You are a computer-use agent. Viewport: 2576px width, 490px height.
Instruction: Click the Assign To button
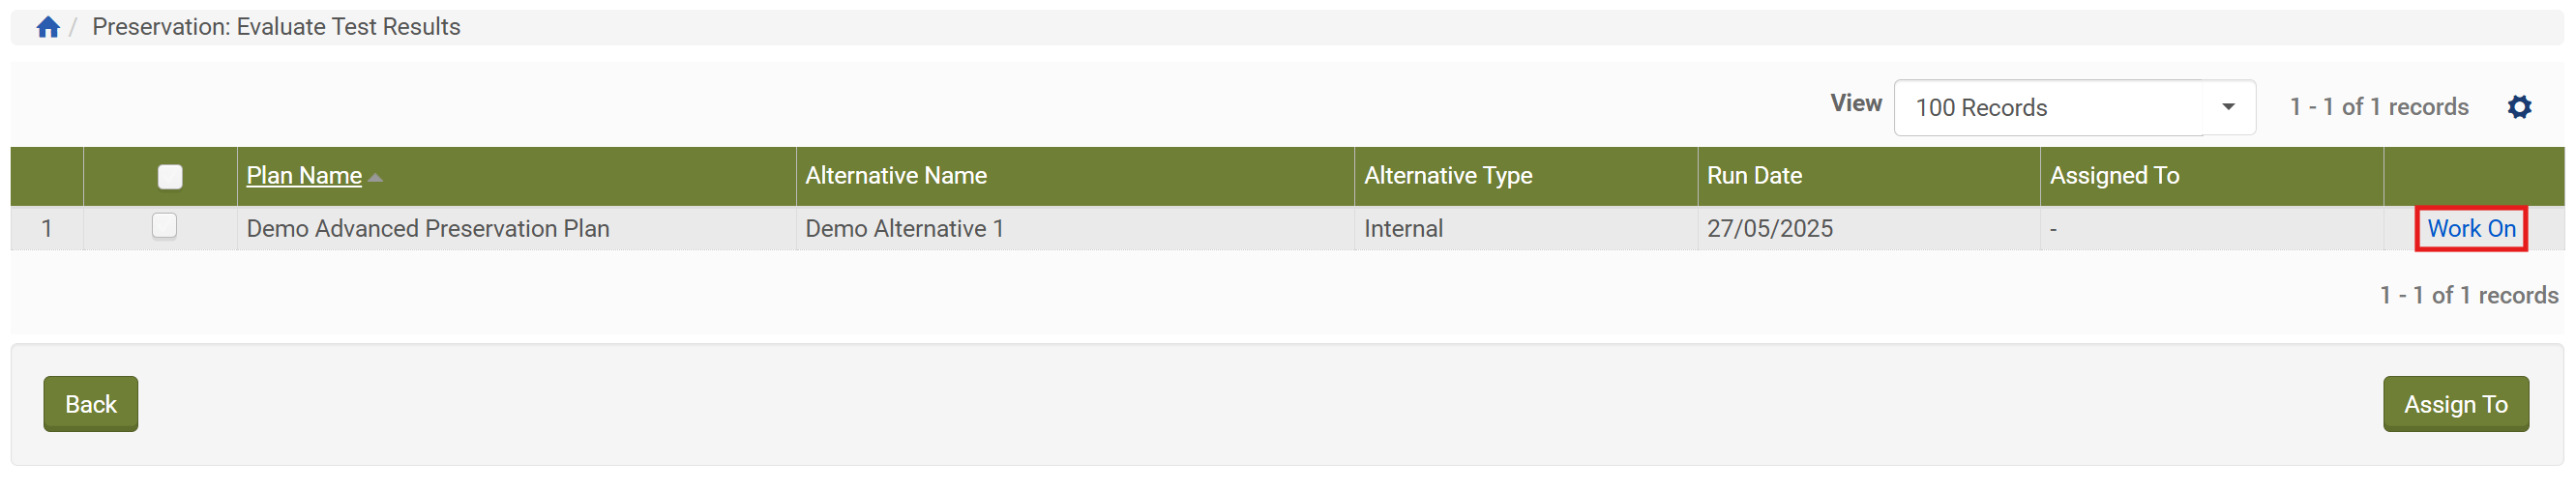(2455, 404)
